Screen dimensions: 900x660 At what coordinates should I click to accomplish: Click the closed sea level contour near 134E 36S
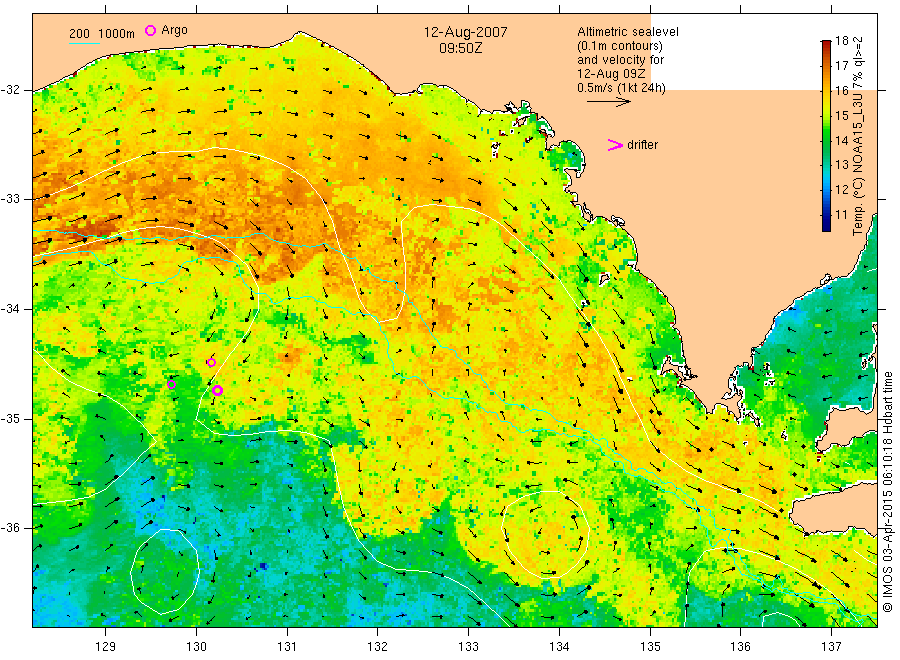546,534
